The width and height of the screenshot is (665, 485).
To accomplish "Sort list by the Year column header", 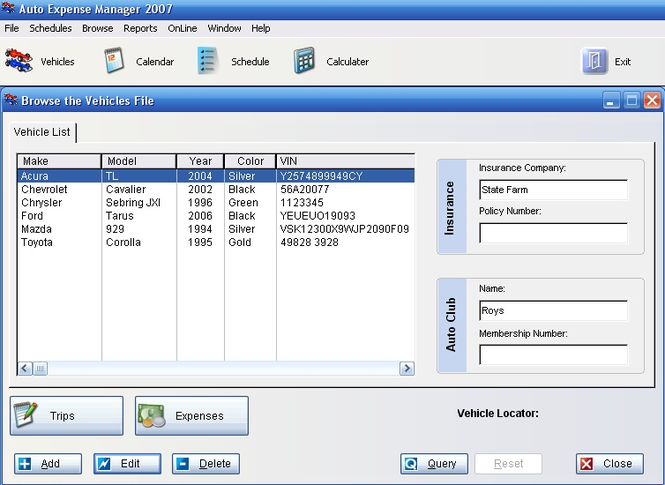I will [x=201, y=161].
